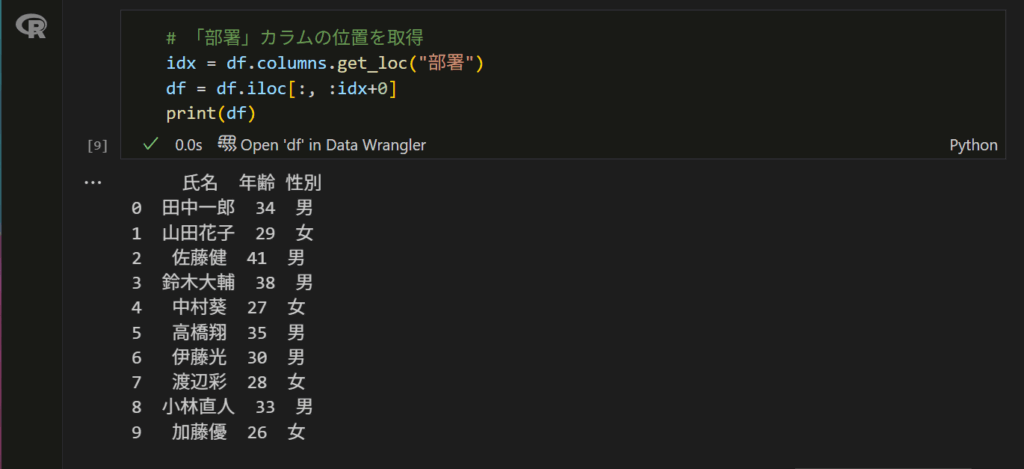Click the 山田花子 output row
1024x469 pixels.
[x=222, y=233]
